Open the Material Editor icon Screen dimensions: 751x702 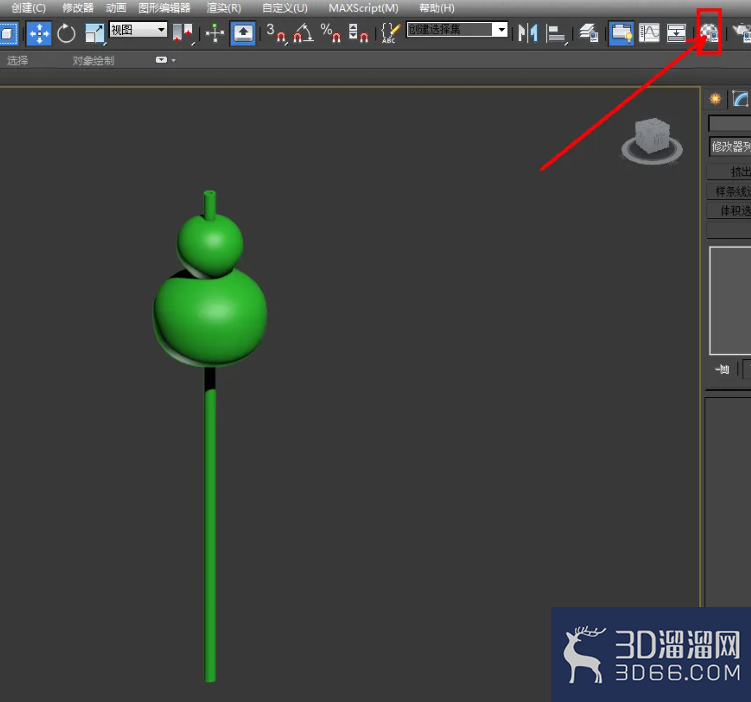point(709,33)
